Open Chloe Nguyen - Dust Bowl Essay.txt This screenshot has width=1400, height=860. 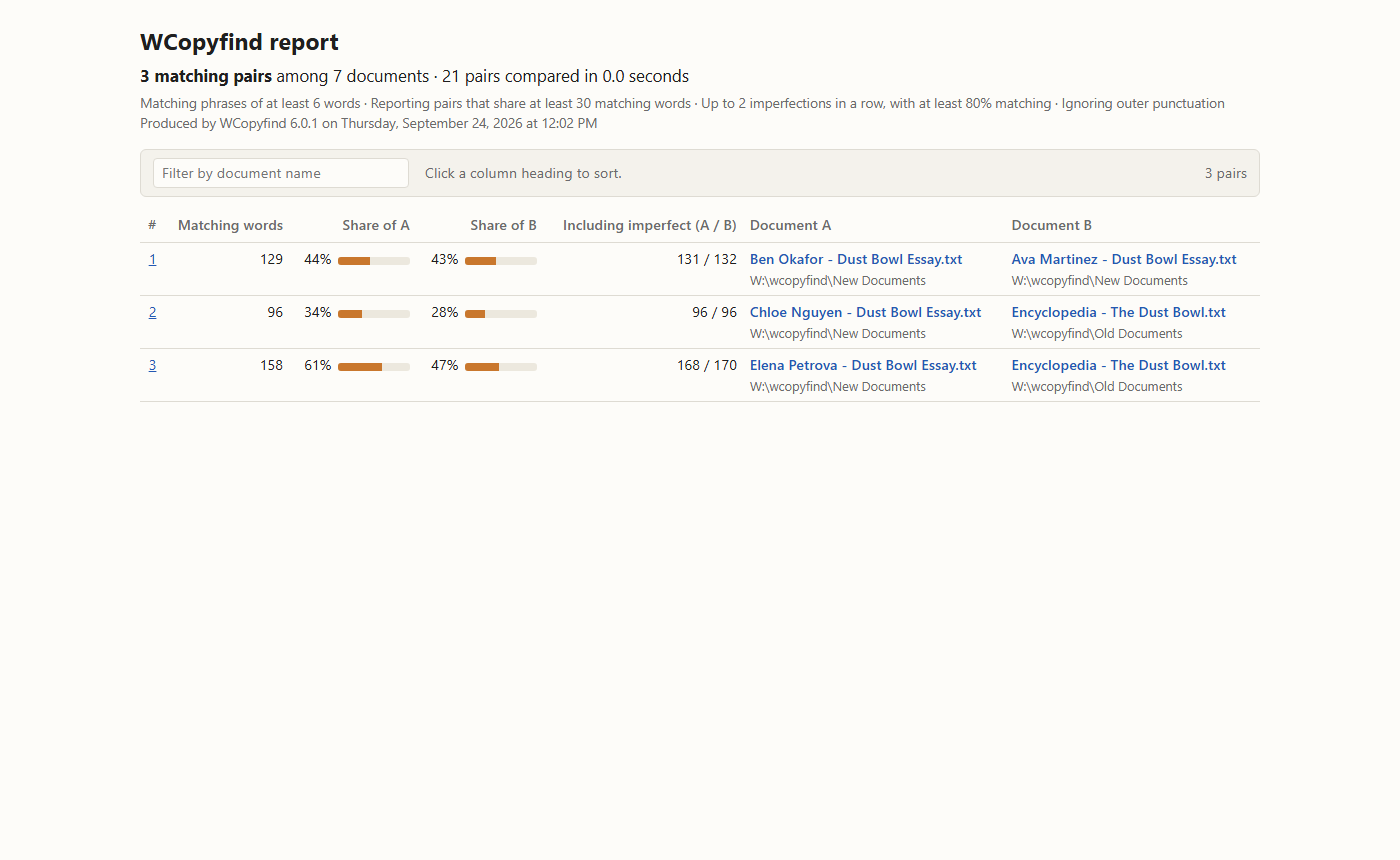click(866, 312)
